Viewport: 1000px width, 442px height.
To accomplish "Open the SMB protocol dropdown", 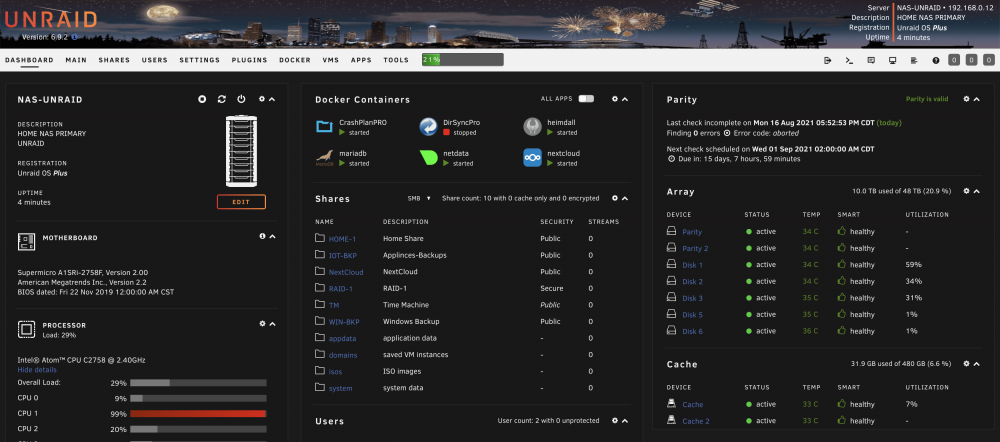I will (x=419, y=198).
